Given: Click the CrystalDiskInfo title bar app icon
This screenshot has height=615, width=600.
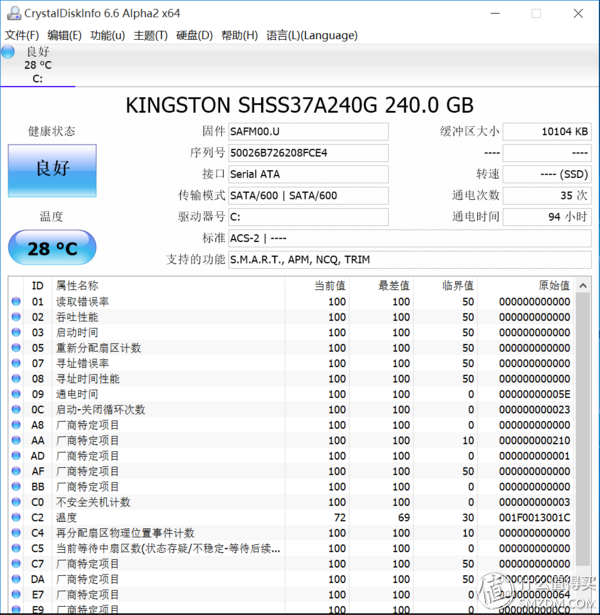Looking at the screenshot, I should (x=14, y=13).
